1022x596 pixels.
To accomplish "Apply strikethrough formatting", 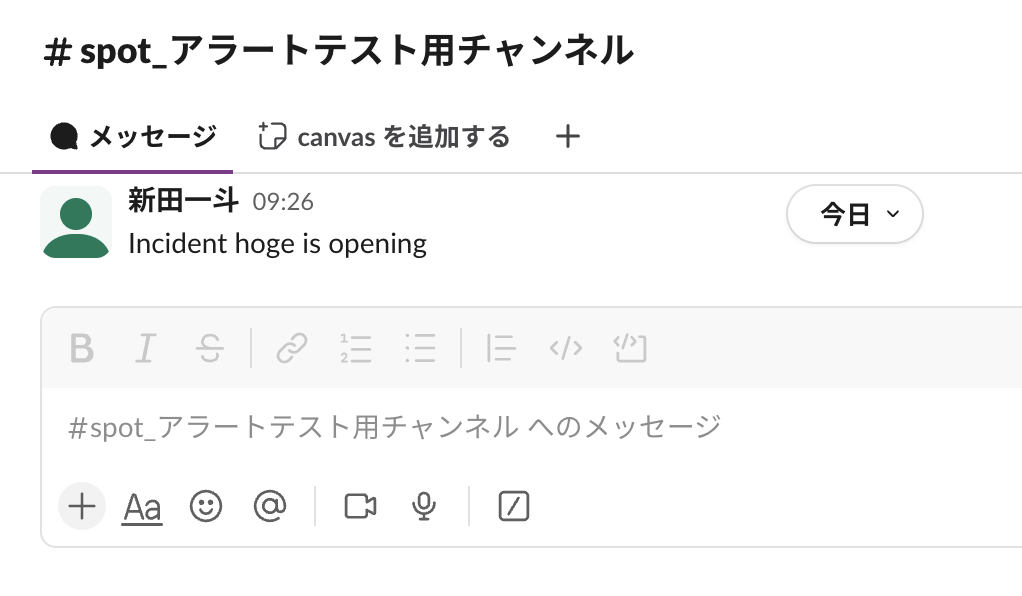I will point(210,349).
